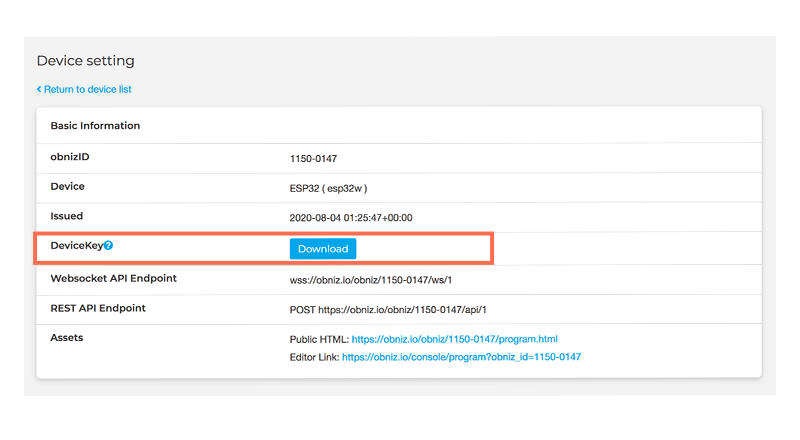
Task: Click the Websocket API Endpoint label
Action: [x=113, y=278]
